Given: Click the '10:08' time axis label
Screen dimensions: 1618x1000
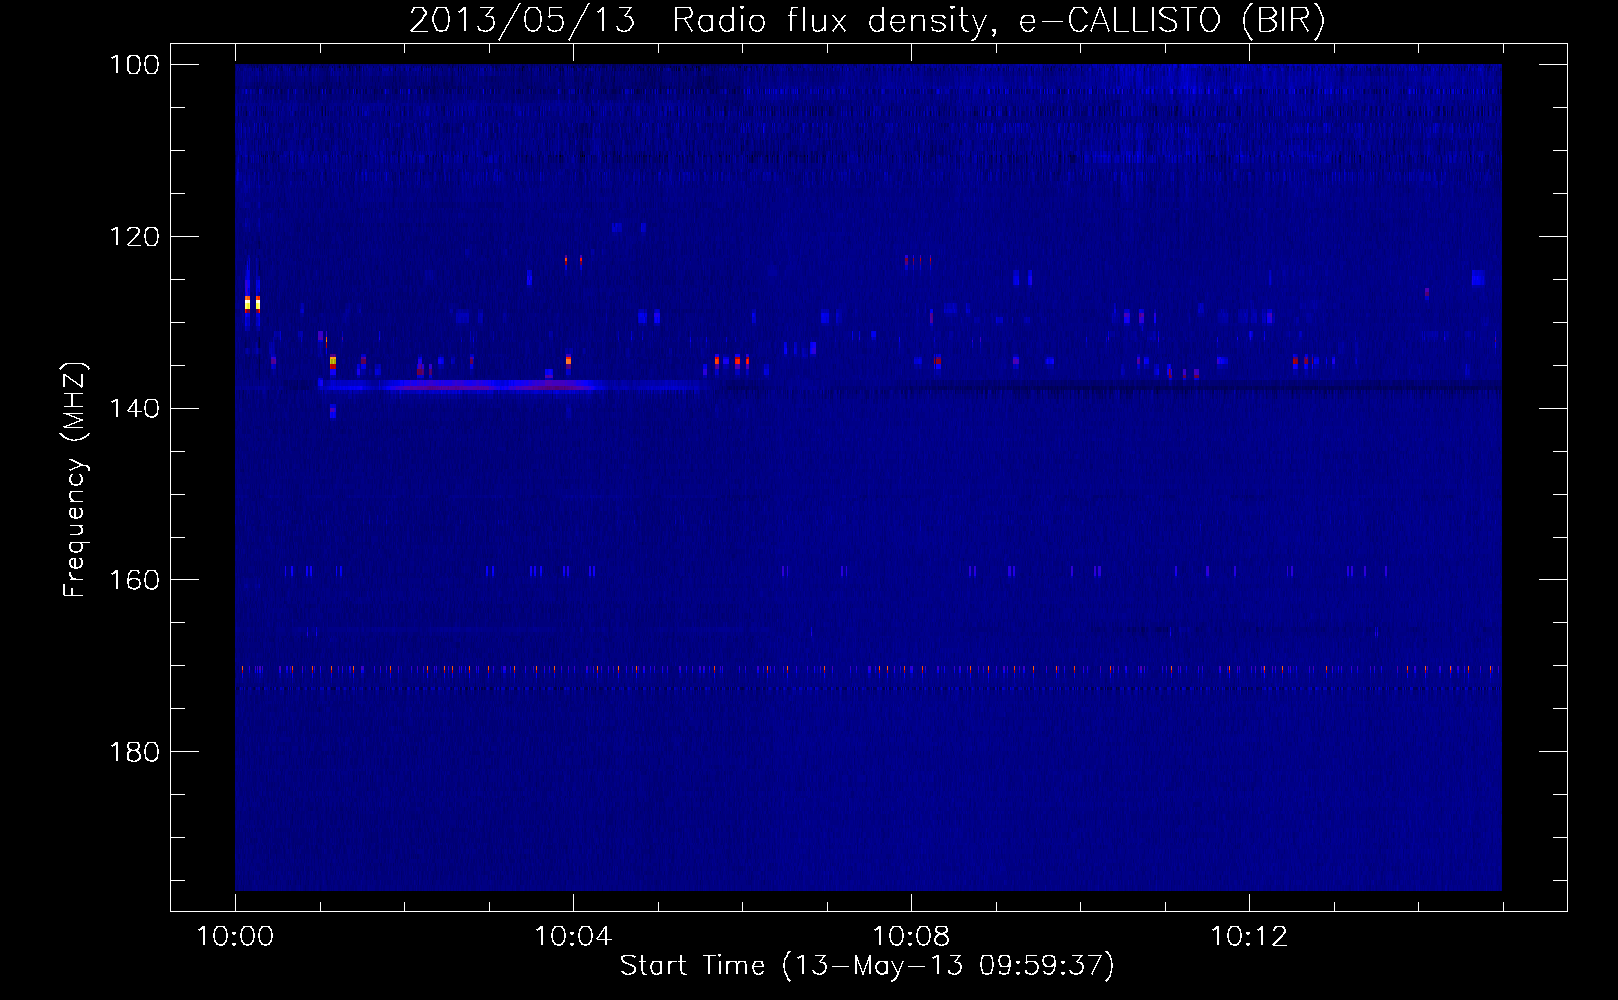Looking at the screenshot, I should [911, 937].
